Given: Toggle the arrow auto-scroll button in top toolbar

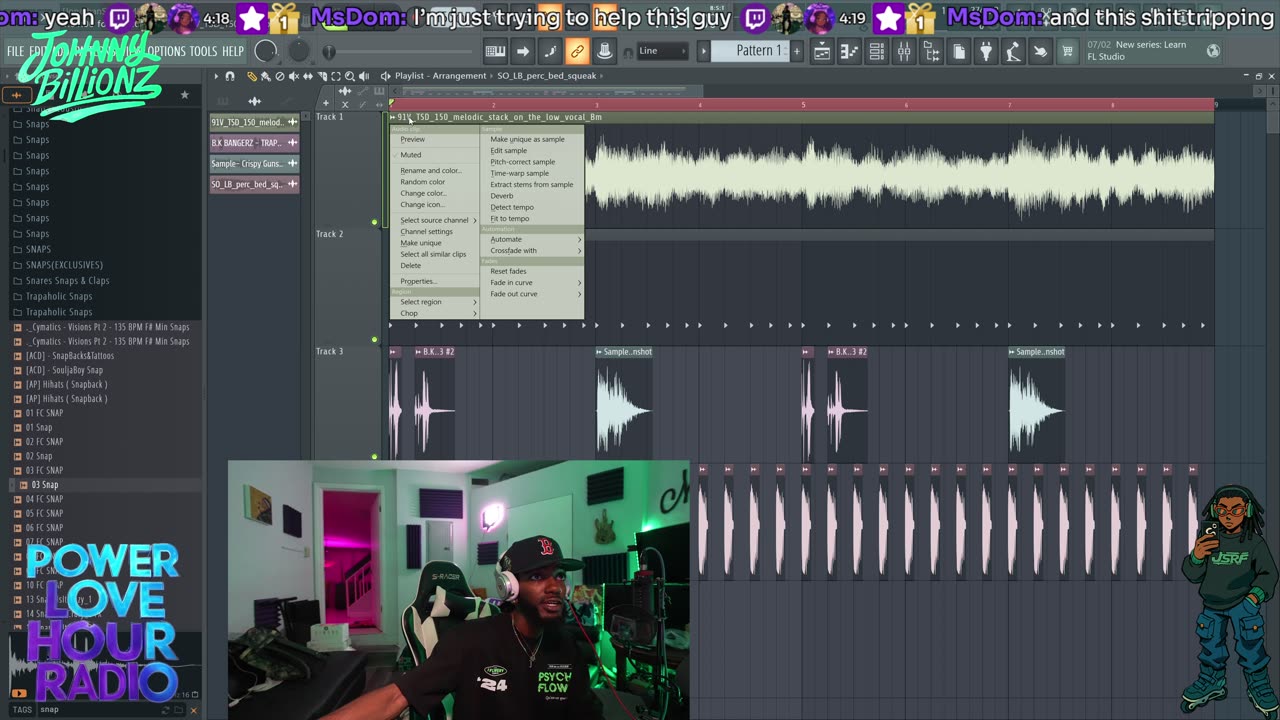Looking at the screenshot, I should coord(522,51).
